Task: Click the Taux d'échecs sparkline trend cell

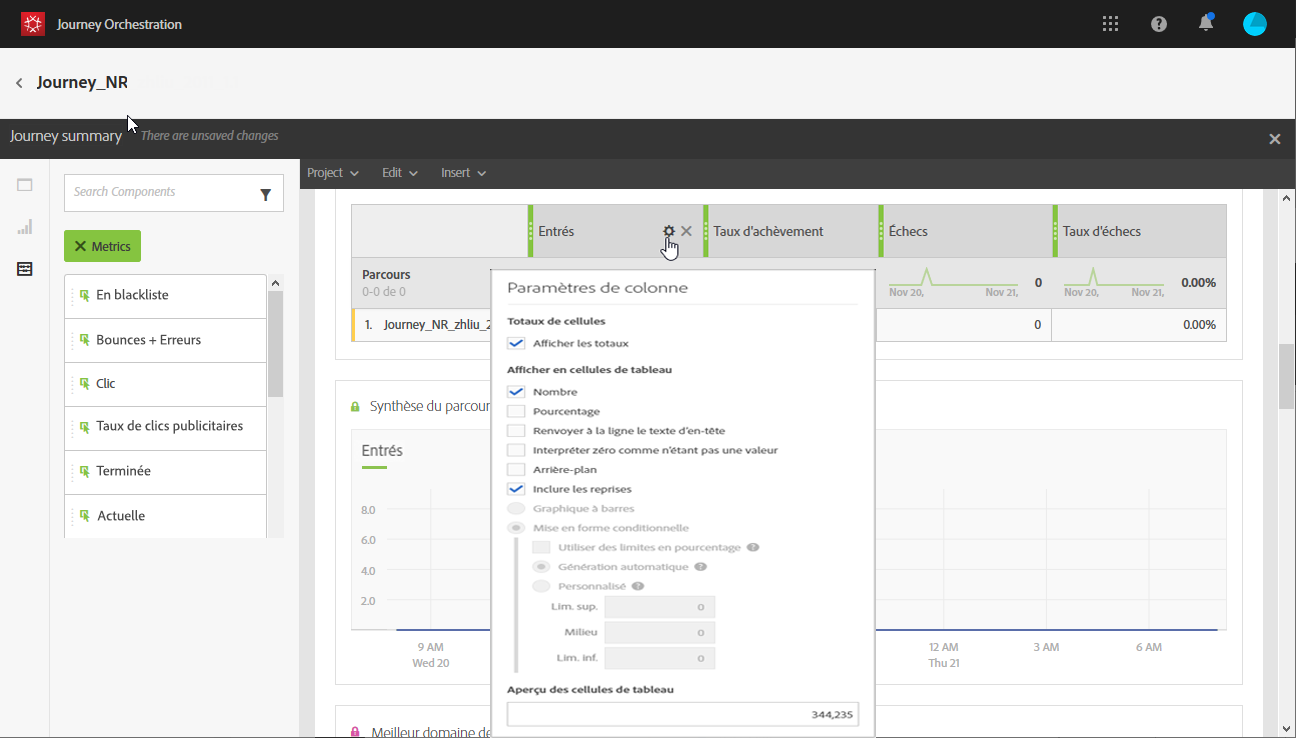Action: [1139, 283]
